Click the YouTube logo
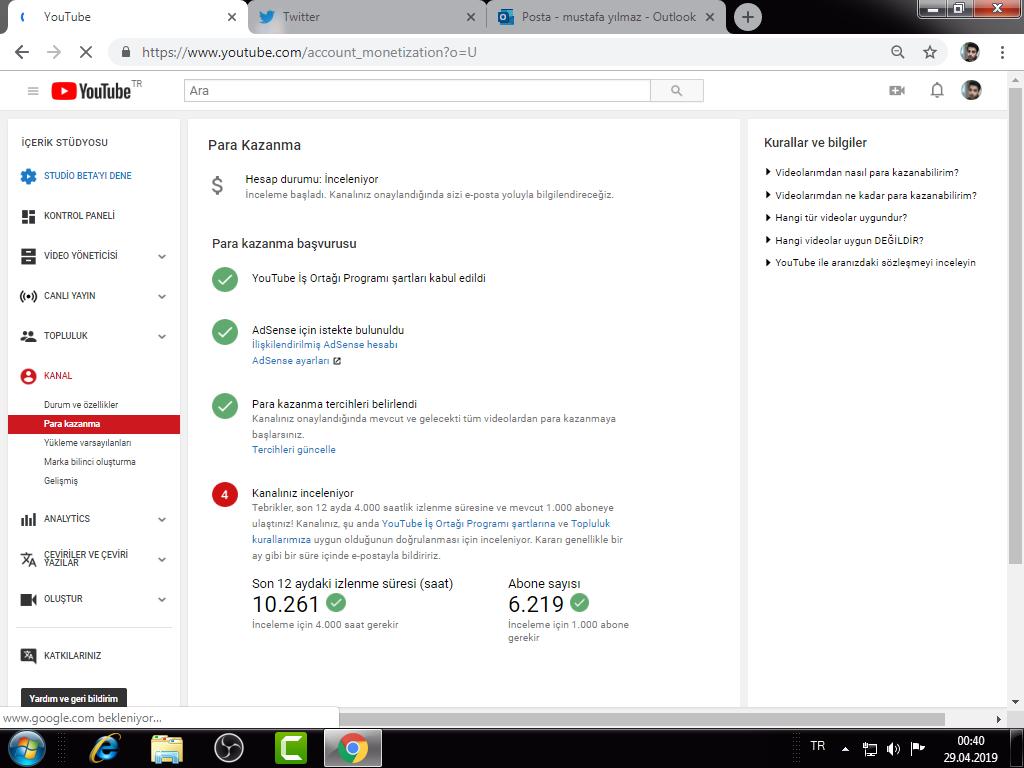 point(91,91)
